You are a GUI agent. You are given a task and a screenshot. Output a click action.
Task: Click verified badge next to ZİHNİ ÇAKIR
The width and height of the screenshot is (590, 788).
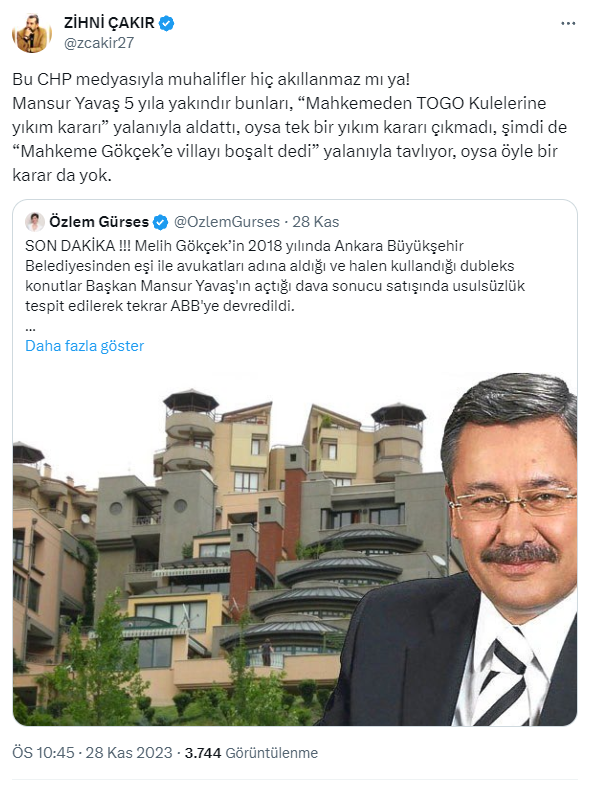tap(166, 23)
